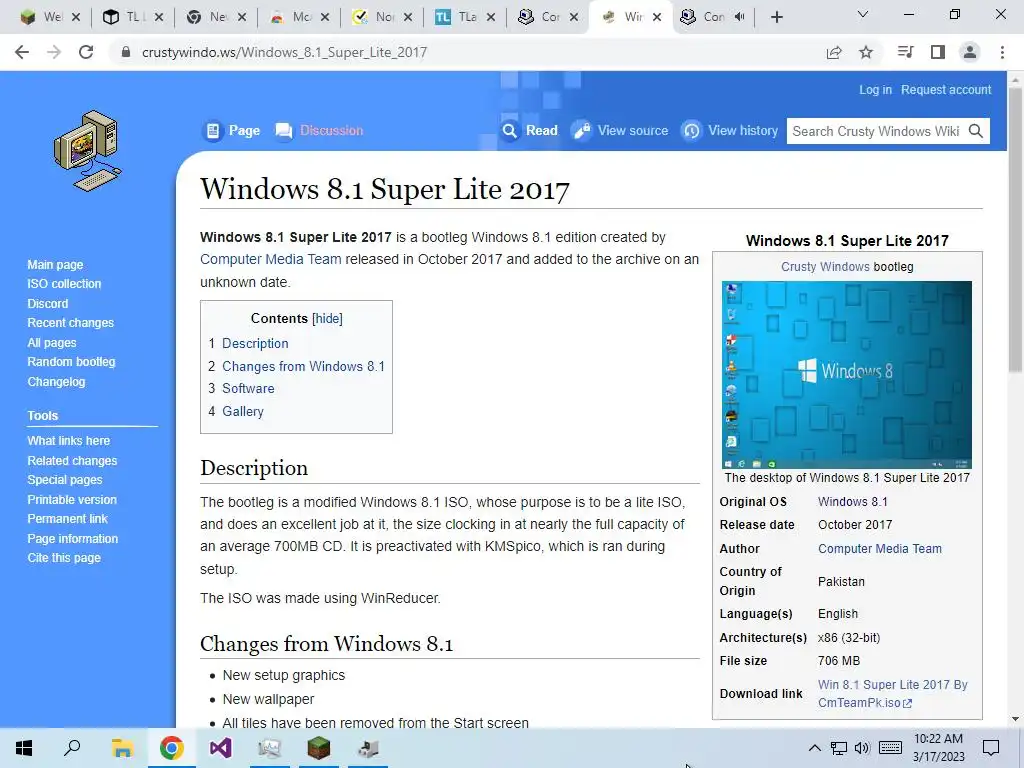Click Discord sidebar link

(48, 304)
